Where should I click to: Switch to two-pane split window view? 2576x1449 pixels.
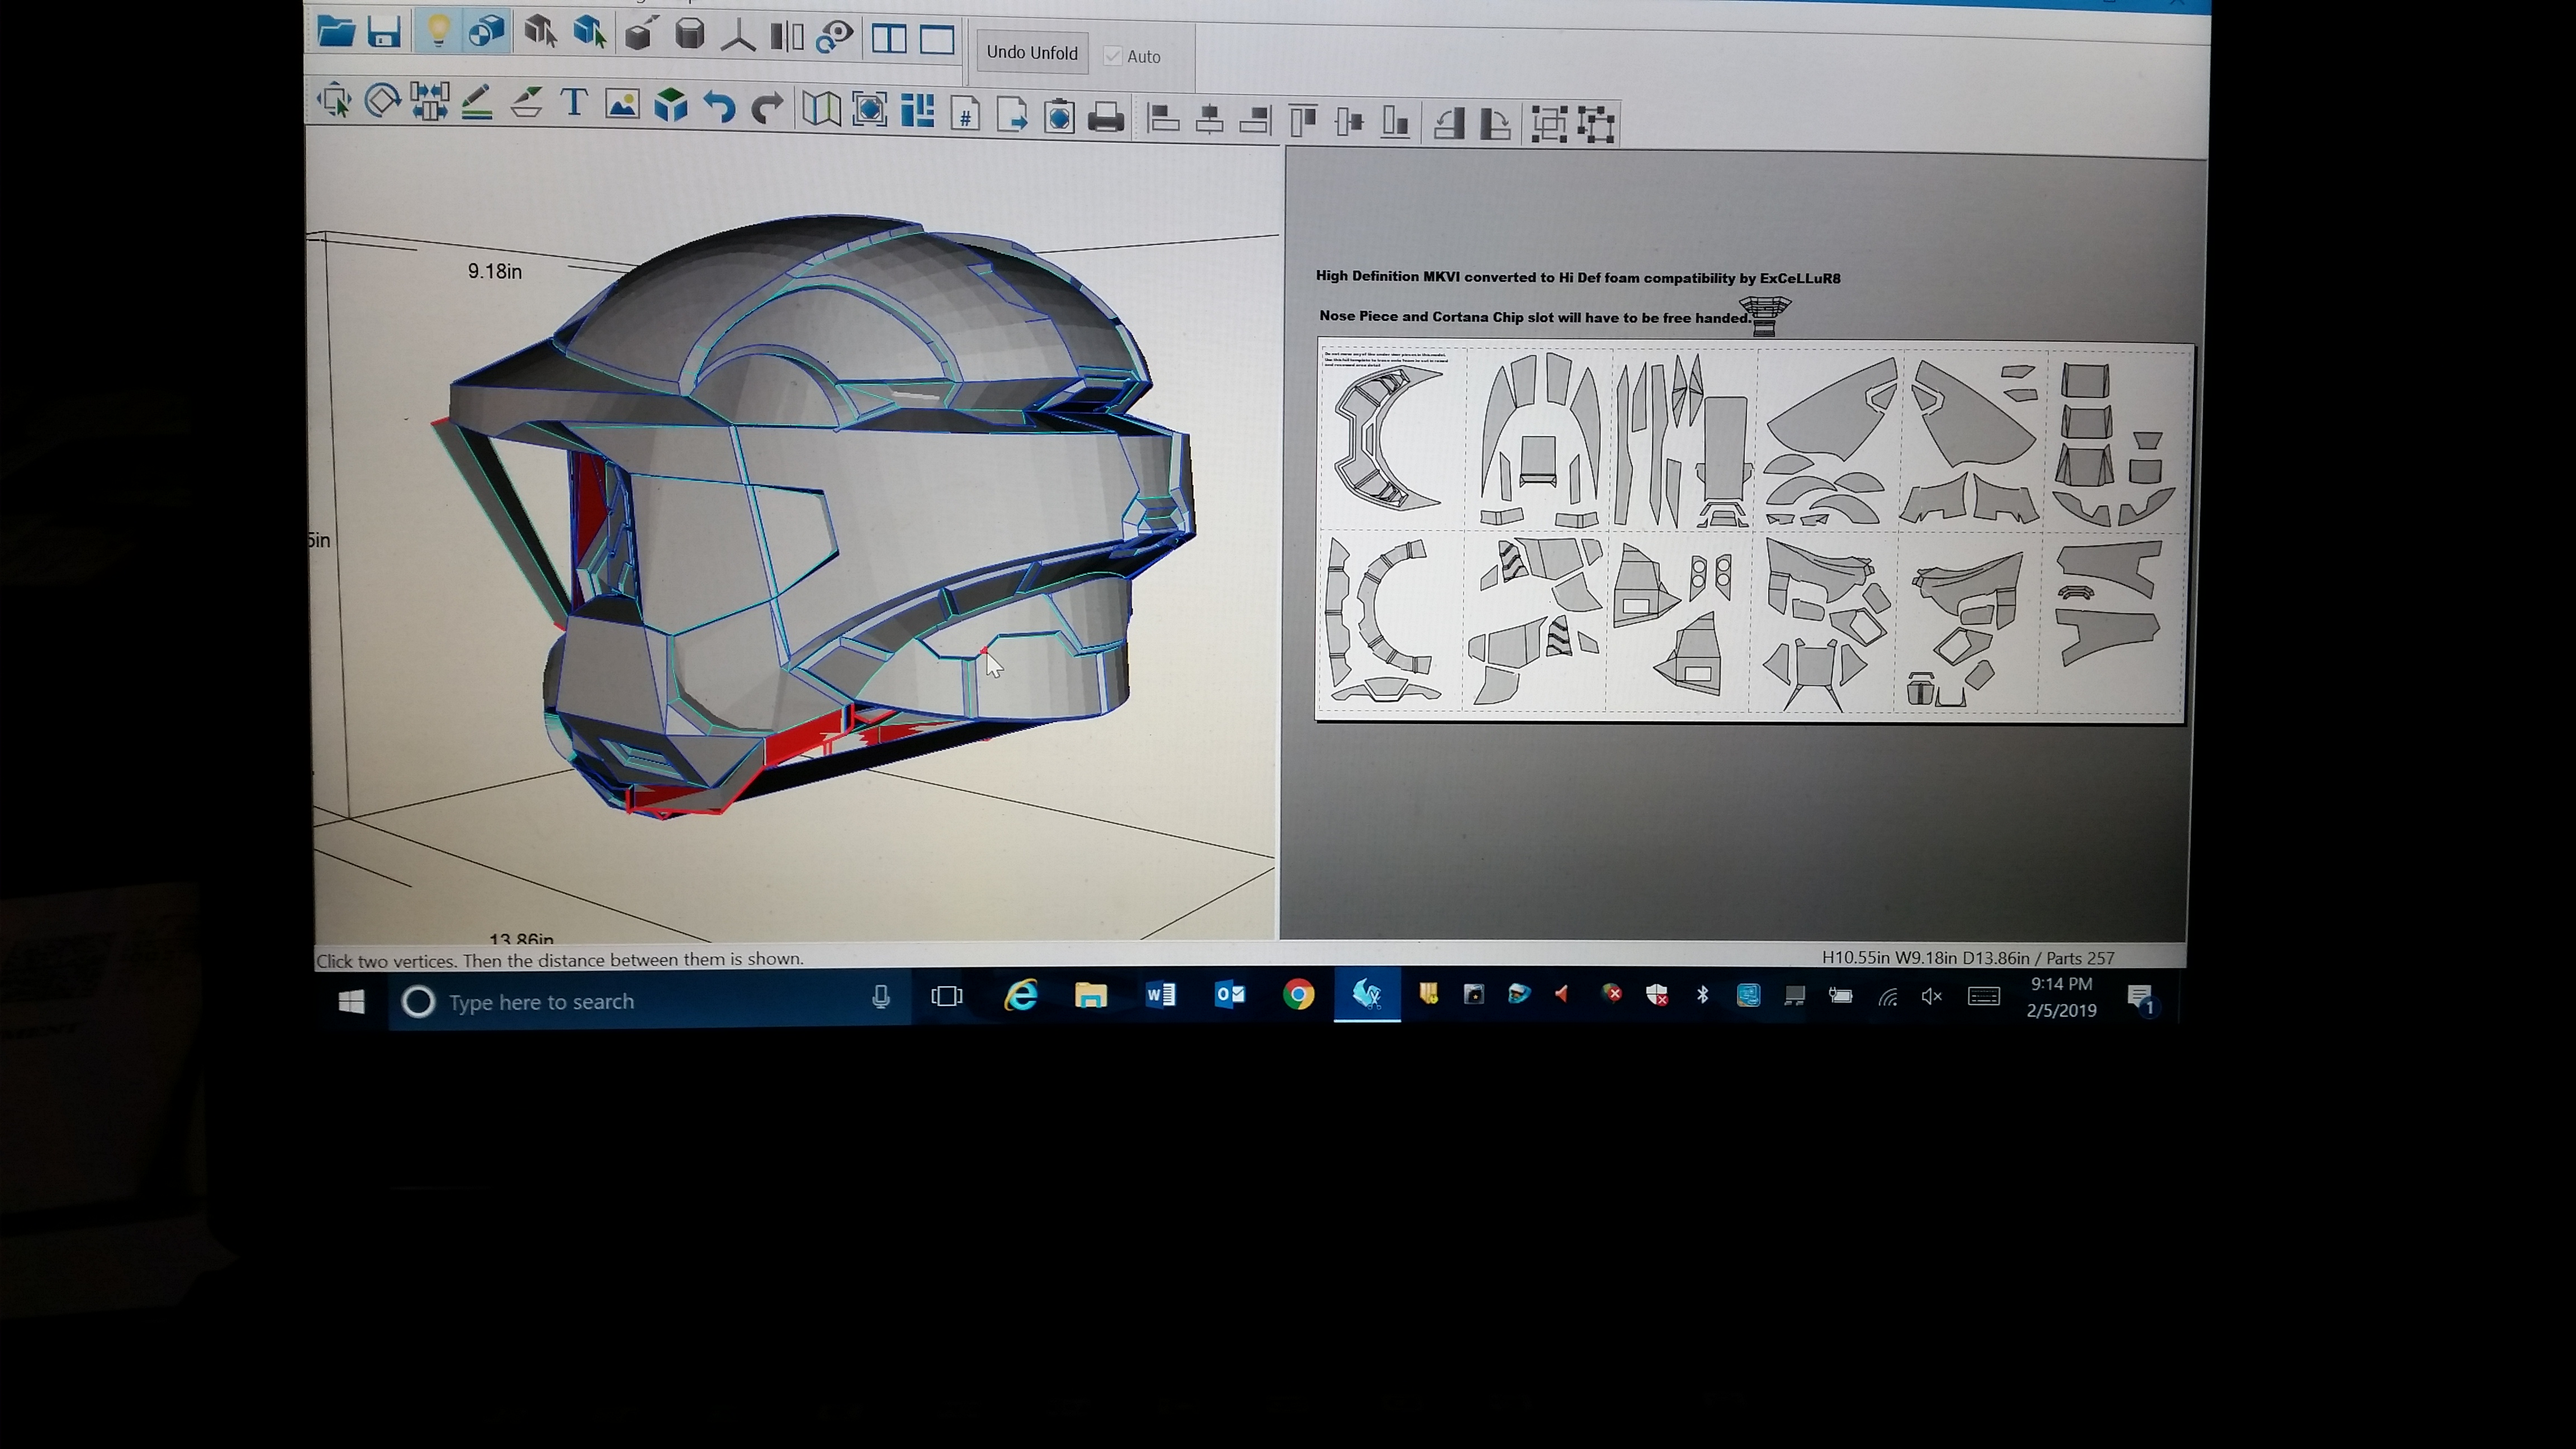[x=888, y=39]
